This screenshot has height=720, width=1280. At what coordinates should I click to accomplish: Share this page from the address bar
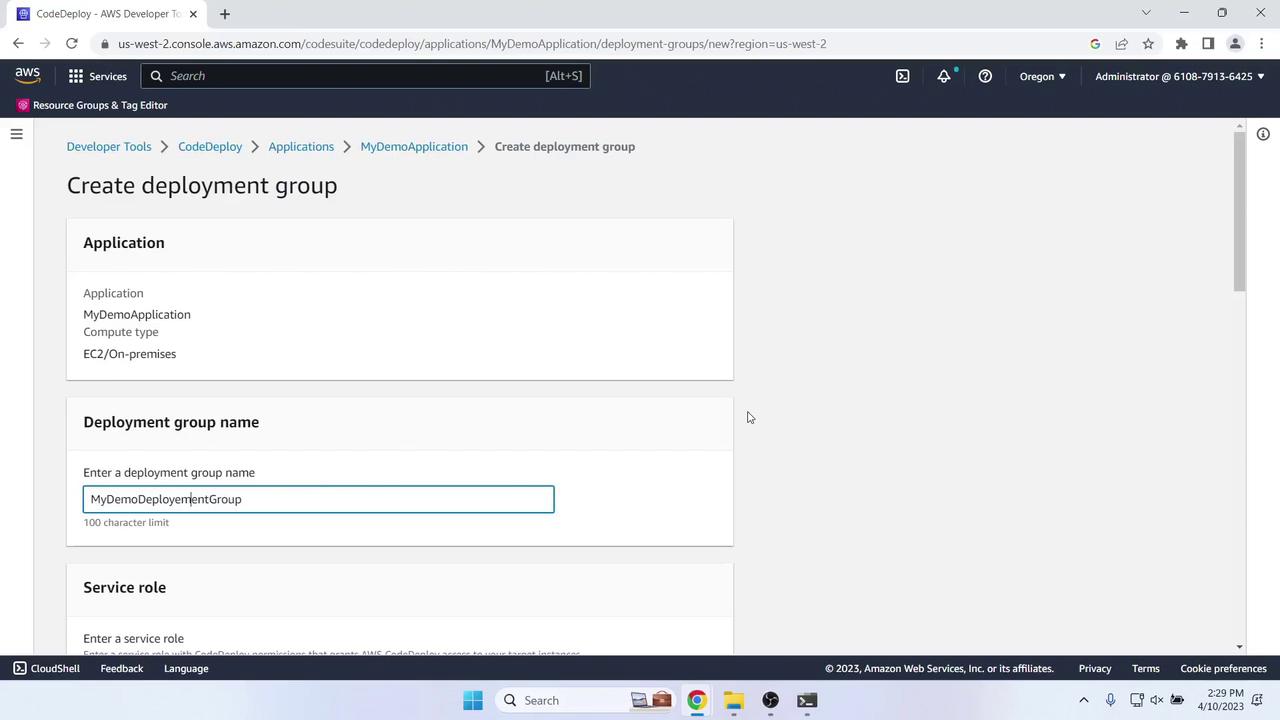point(1122,44)
